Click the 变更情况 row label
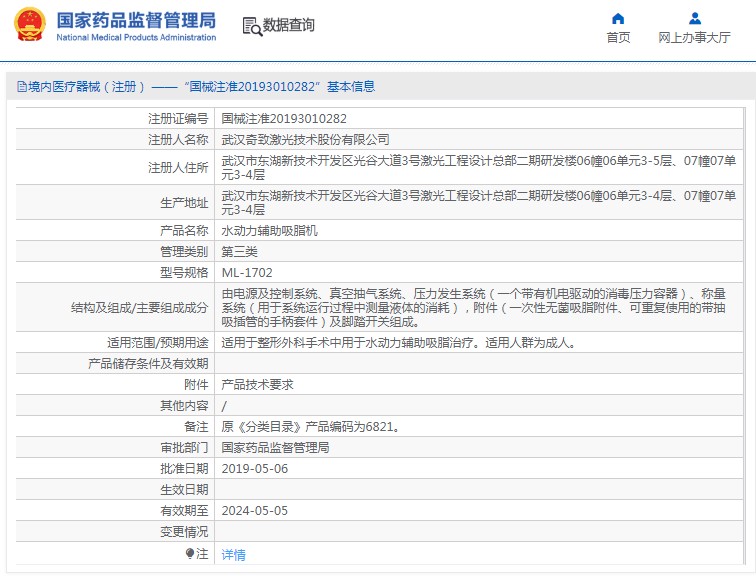This screenshot has height=576, width=756. (184, 532)
